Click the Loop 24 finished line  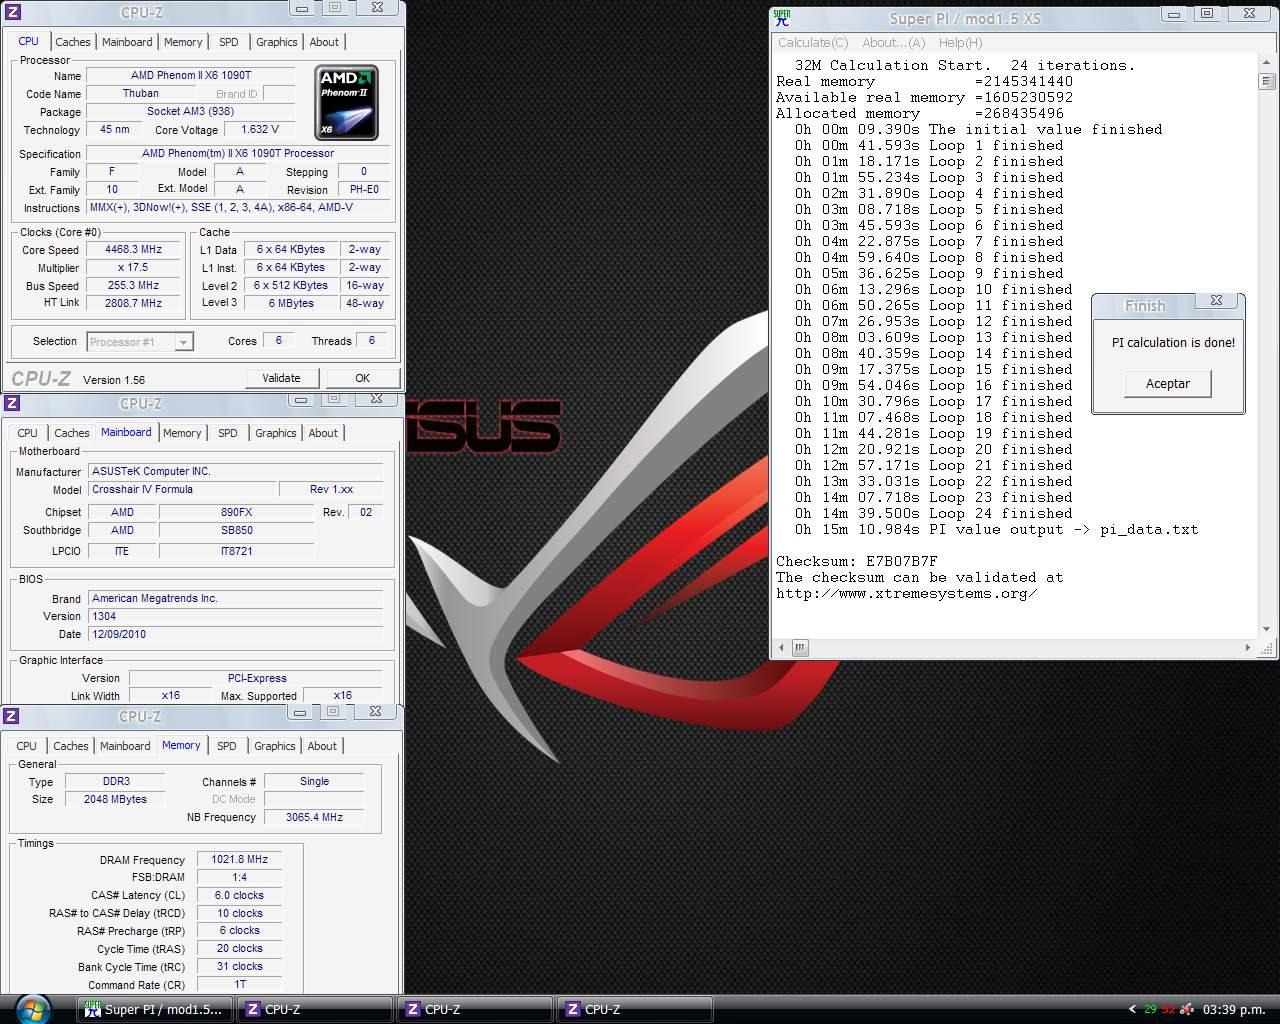point(934,514)
